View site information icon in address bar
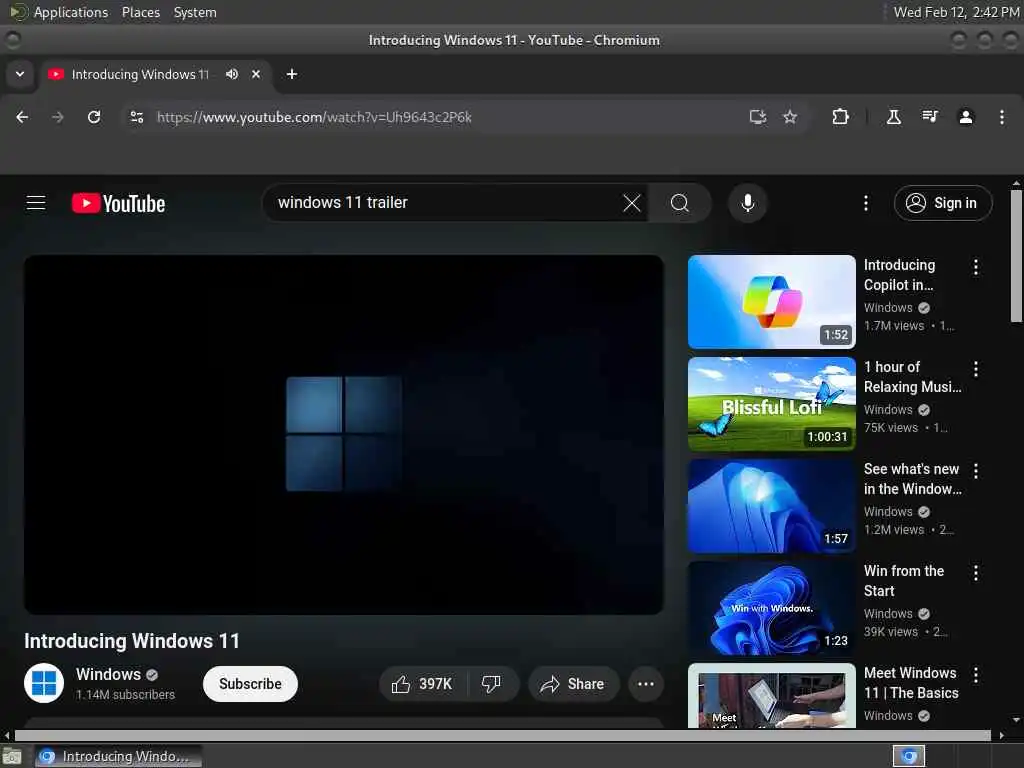The width and height of the screenshot is (1024, 768). (136, 117)
